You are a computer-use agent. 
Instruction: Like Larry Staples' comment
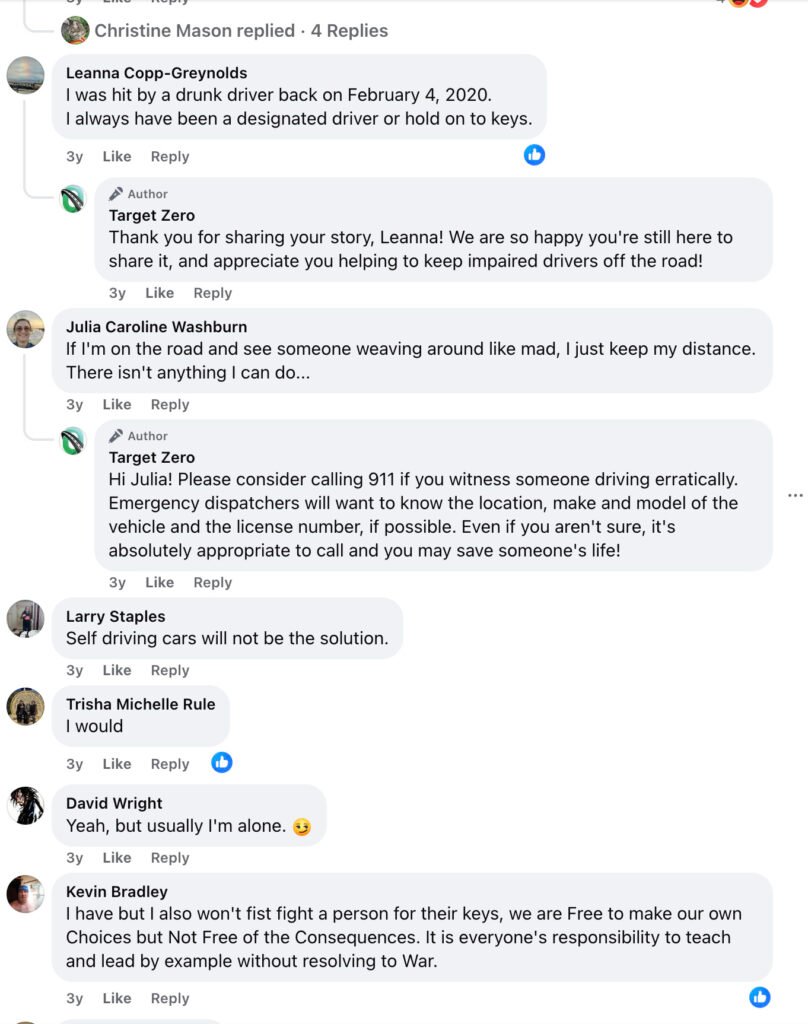(117, 670)
